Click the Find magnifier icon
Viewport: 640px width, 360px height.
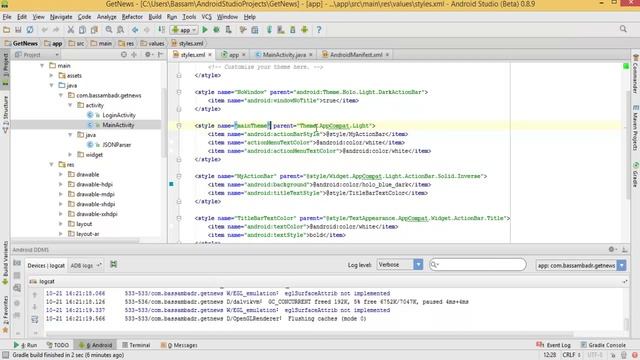[109, 30]
